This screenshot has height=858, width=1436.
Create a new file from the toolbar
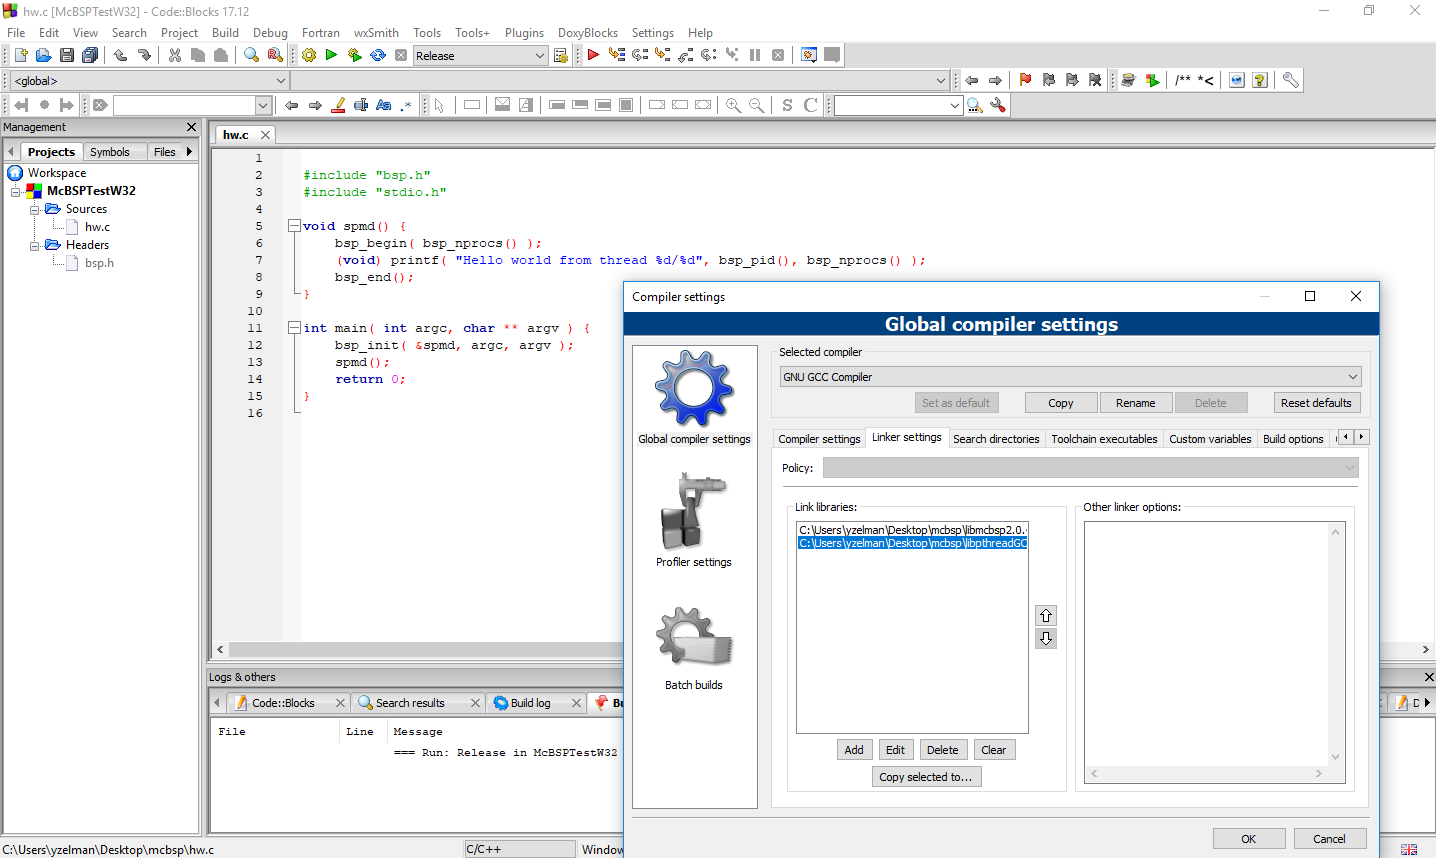20,55
